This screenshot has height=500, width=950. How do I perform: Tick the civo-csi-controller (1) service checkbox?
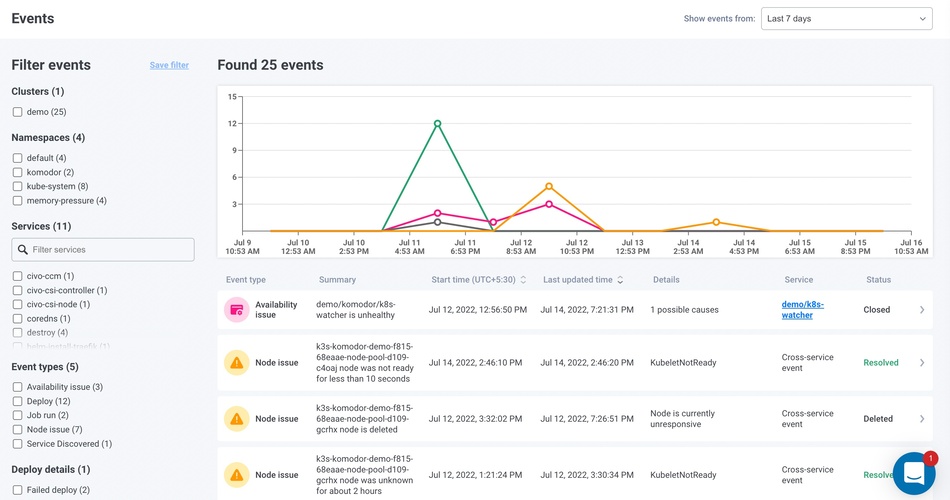[18, 290]
